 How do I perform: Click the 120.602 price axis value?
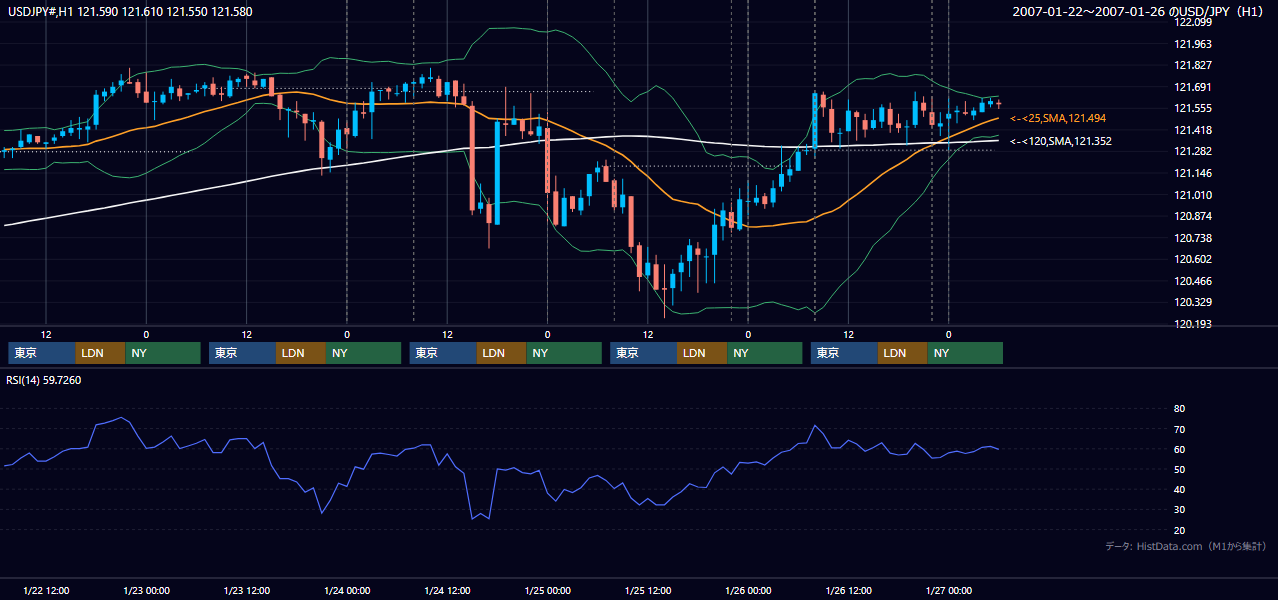pyautogui.click(x=1192, y=259)
